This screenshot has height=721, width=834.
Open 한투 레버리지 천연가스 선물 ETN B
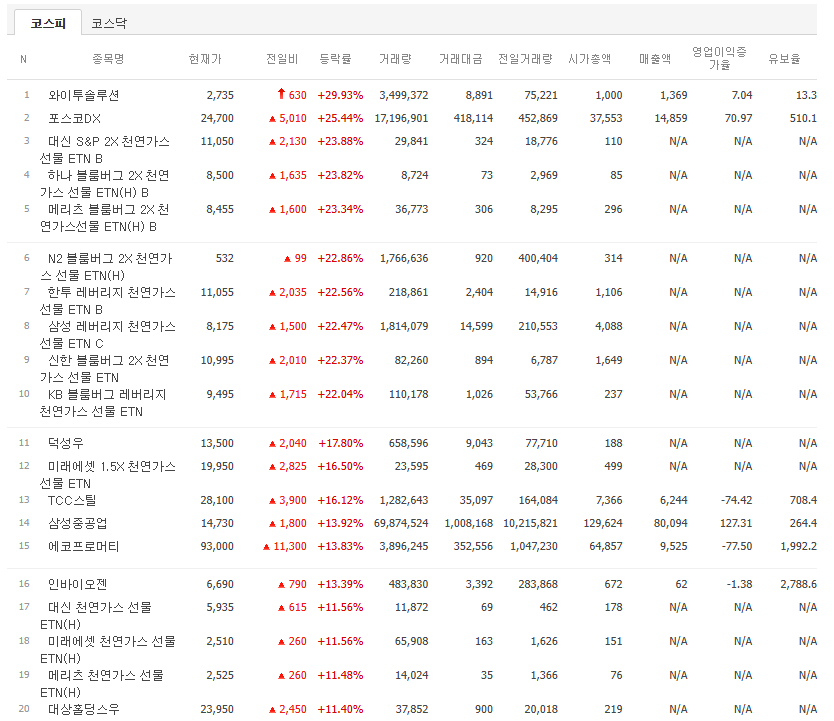(107, 301)
